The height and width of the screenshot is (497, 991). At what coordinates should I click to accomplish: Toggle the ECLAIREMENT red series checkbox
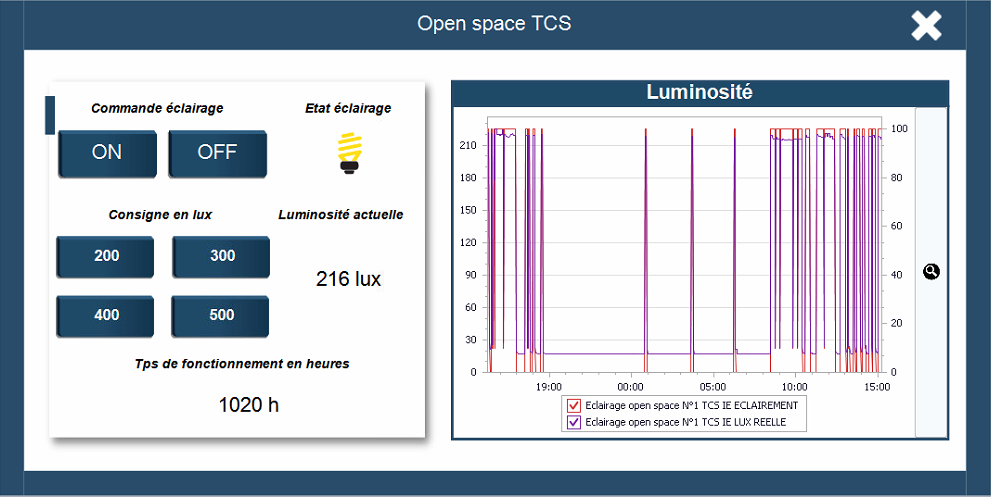pyautogui.click(x=574, y=405)
